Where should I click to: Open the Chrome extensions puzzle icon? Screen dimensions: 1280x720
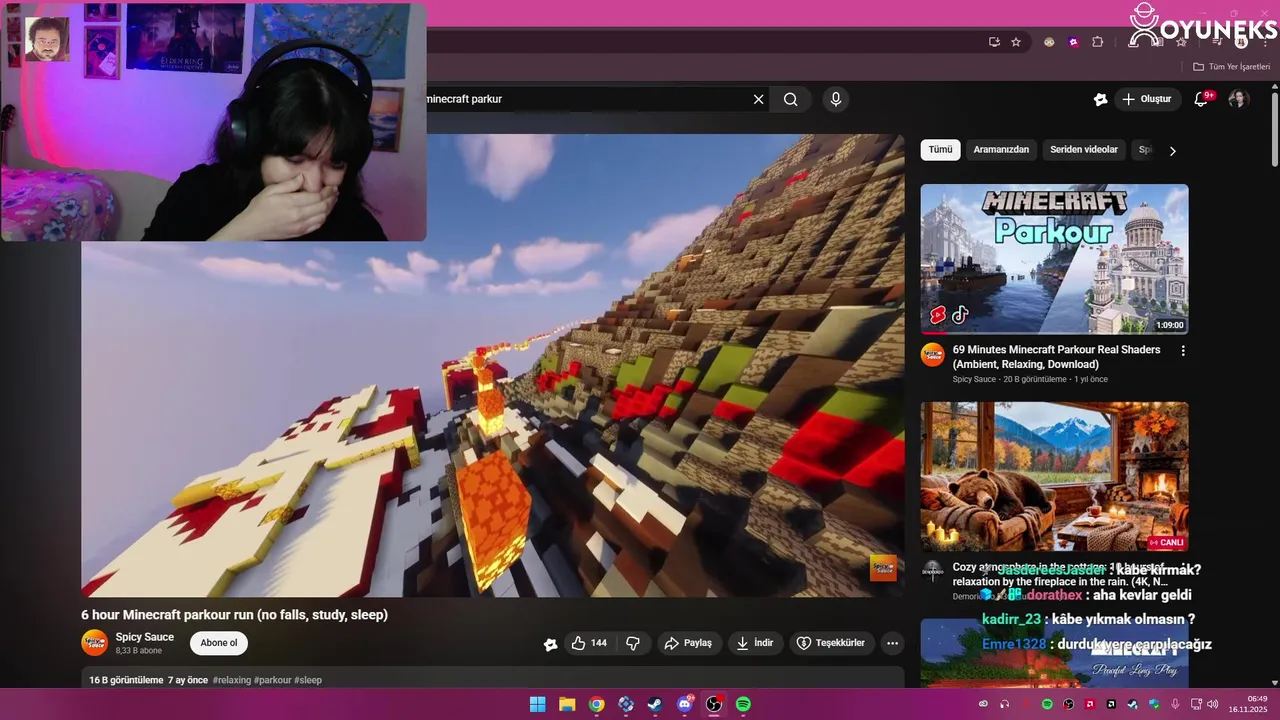pyautogui.click(x=1097, y=42)
